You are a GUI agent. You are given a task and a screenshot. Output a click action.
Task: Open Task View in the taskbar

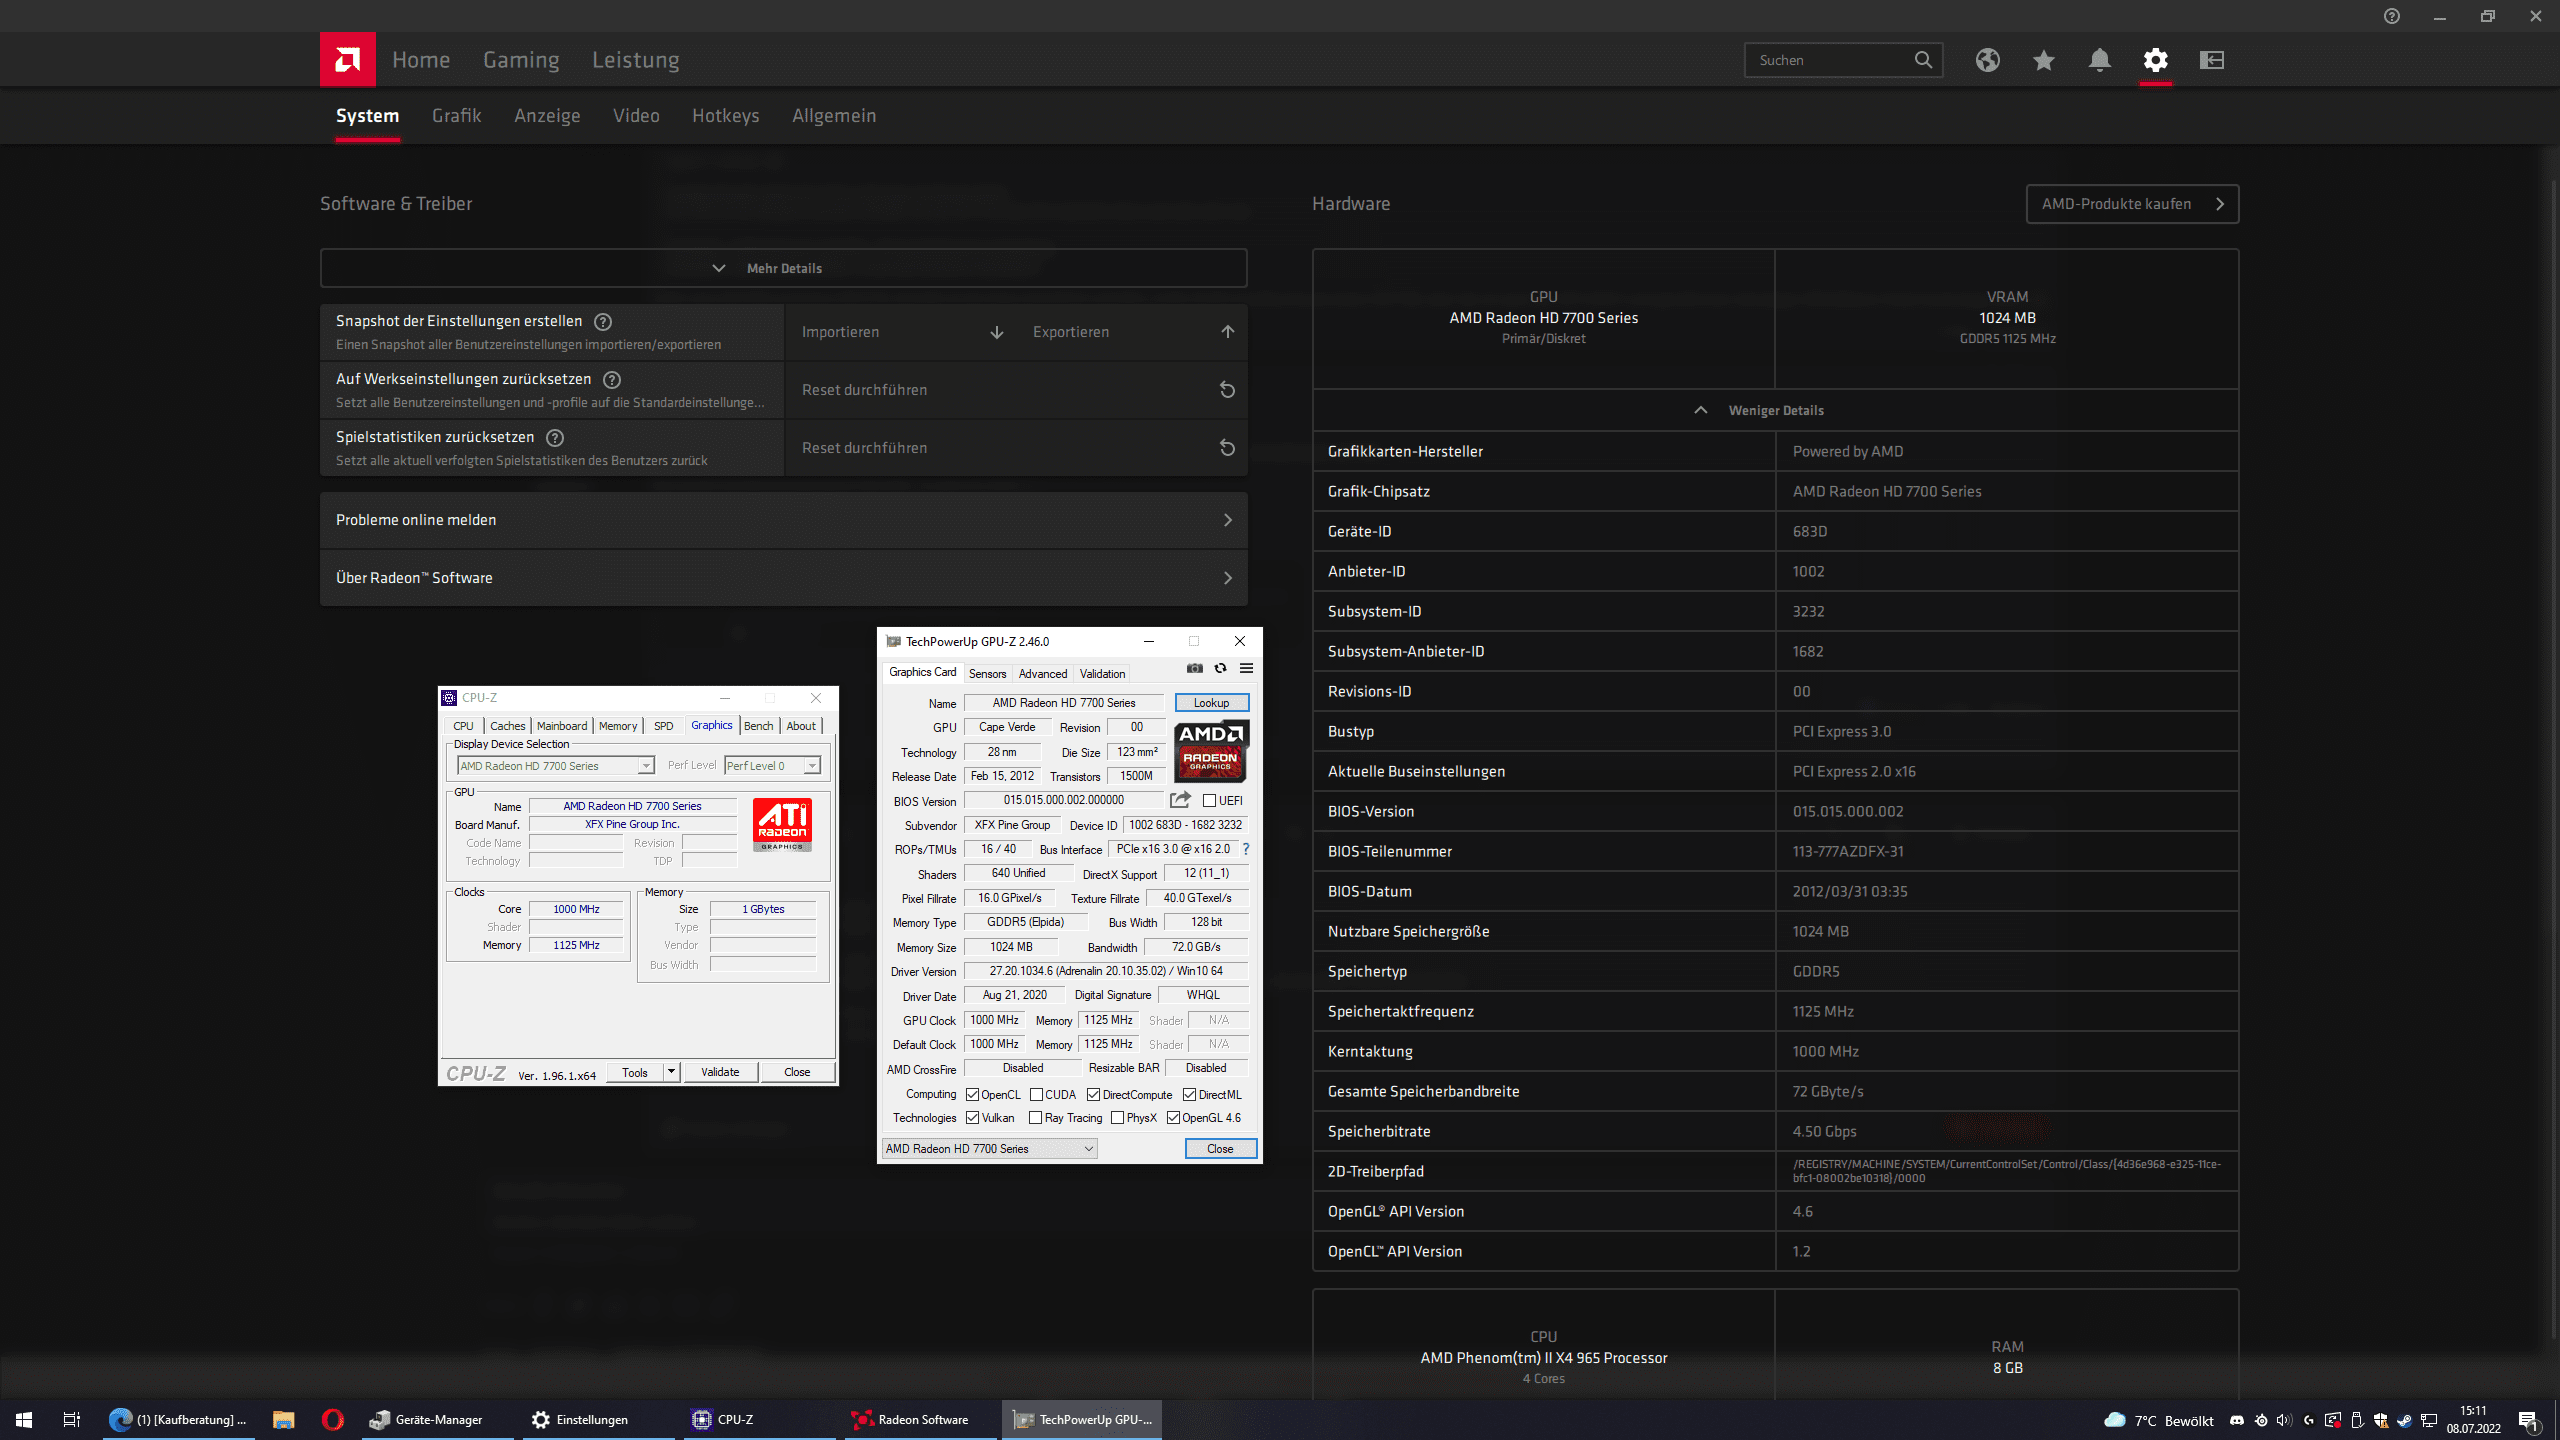click(x=72, y=1420)
